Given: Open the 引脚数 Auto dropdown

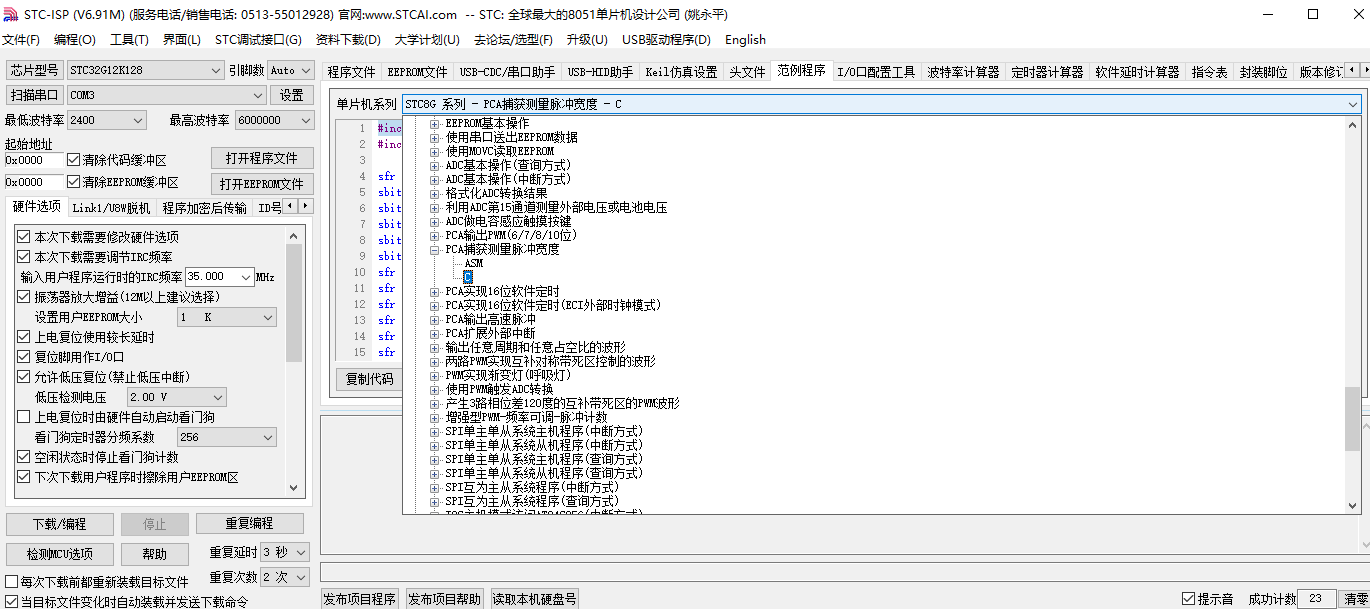Looking at the screenshot, I should click(x=290, y=70).
